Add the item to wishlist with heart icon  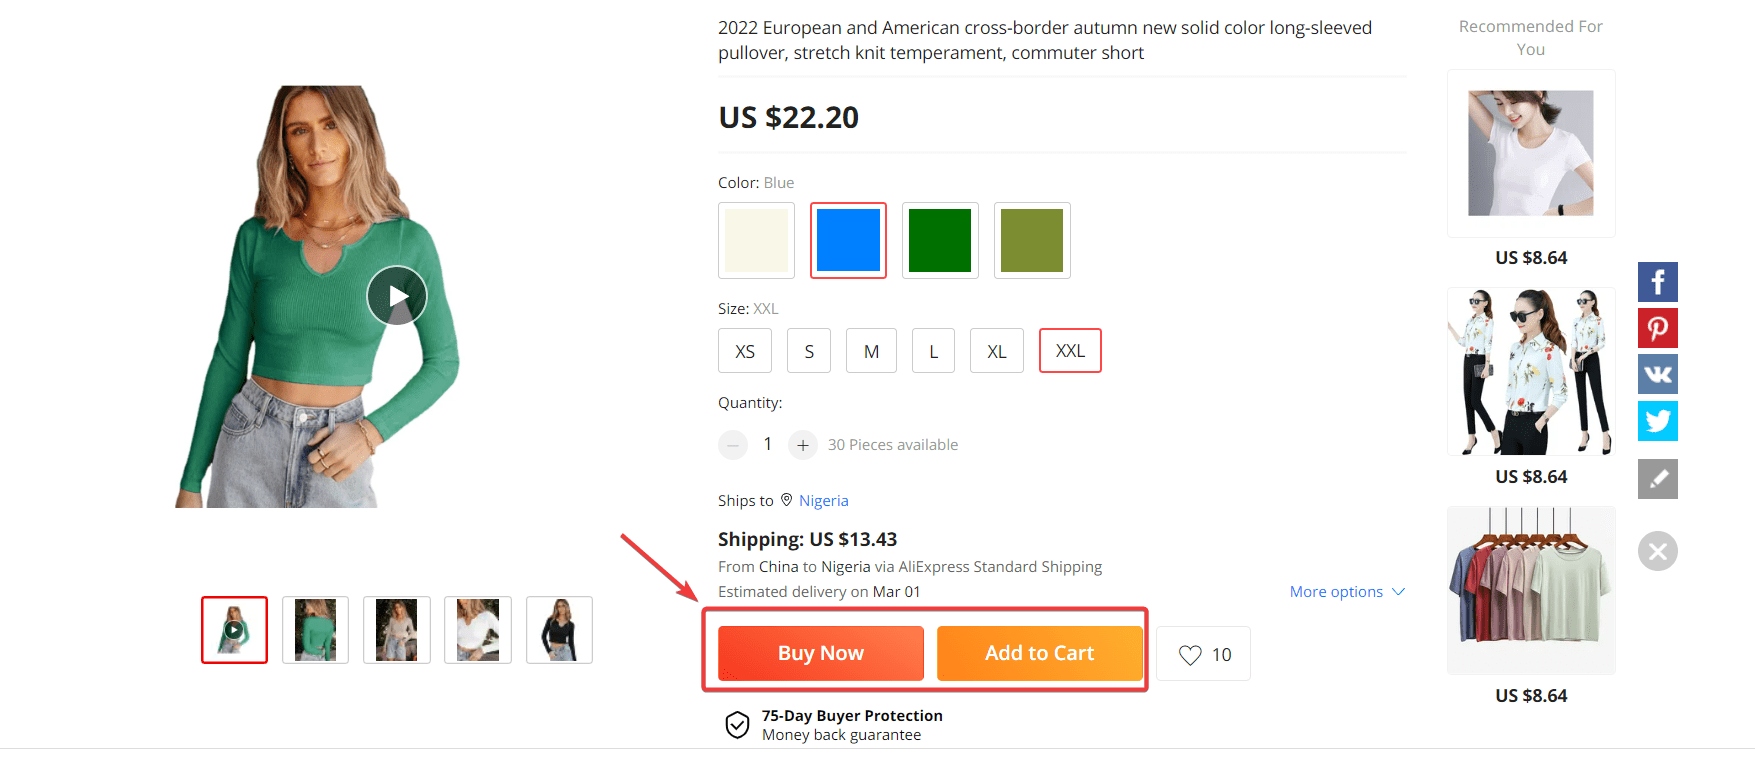click(x=1202, y=653)
